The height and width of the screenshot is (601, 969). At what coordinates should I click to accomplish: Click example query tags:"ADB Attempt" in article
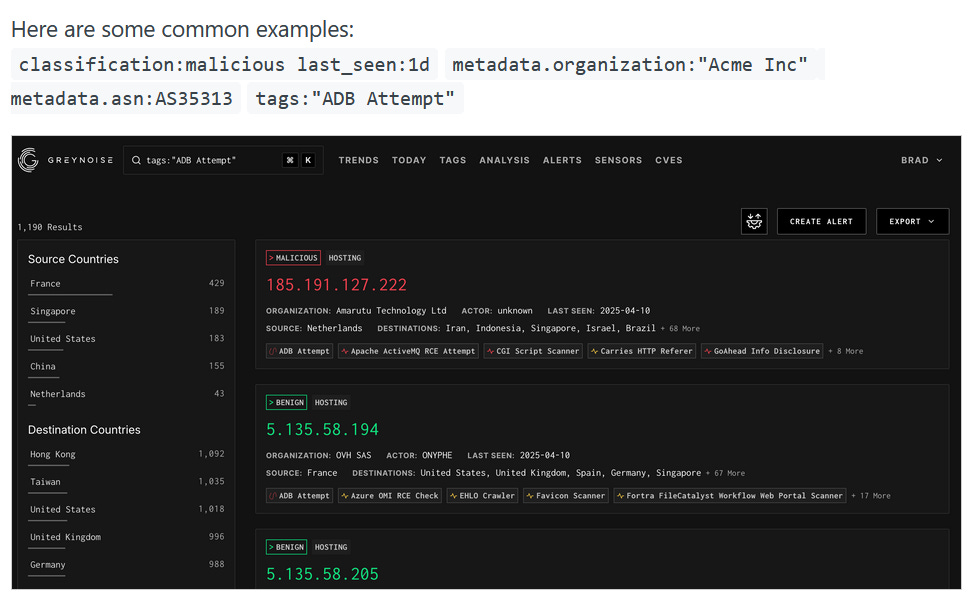pyautogui.click(x=355, y=98)
